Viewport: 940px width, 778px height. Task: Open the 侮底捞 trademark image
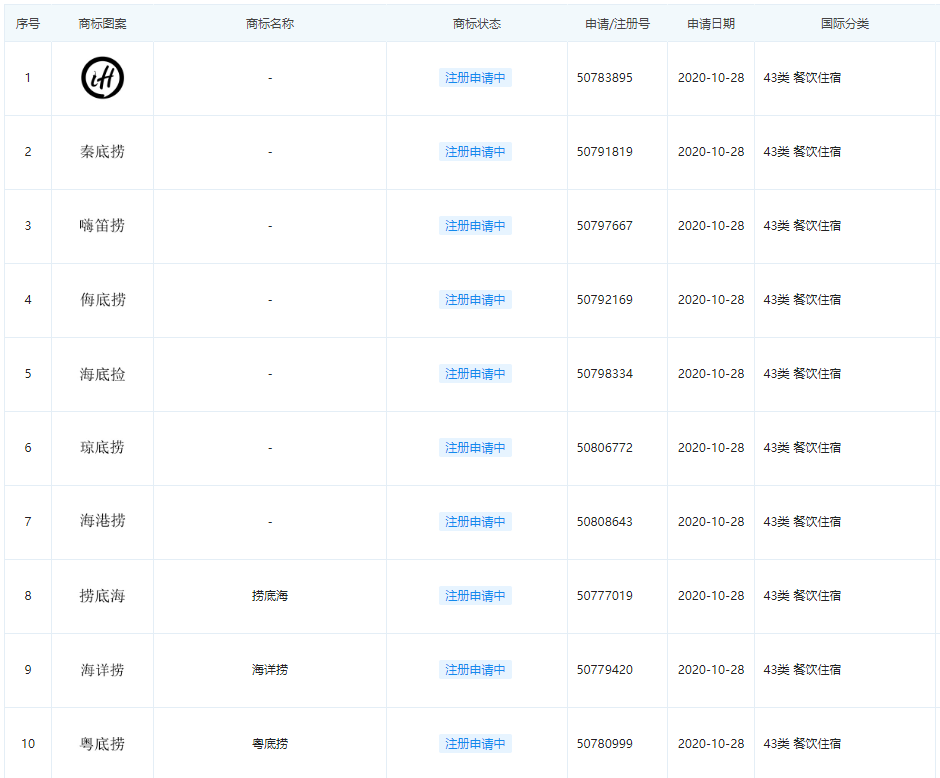103,300
